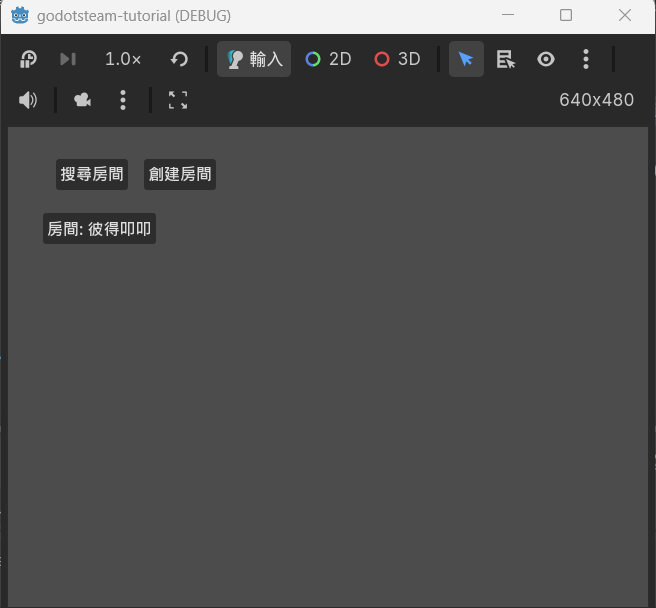Open camera options three-dot menu
The width and height of the screenshot is (656, 608).
(x=123, y=100)
